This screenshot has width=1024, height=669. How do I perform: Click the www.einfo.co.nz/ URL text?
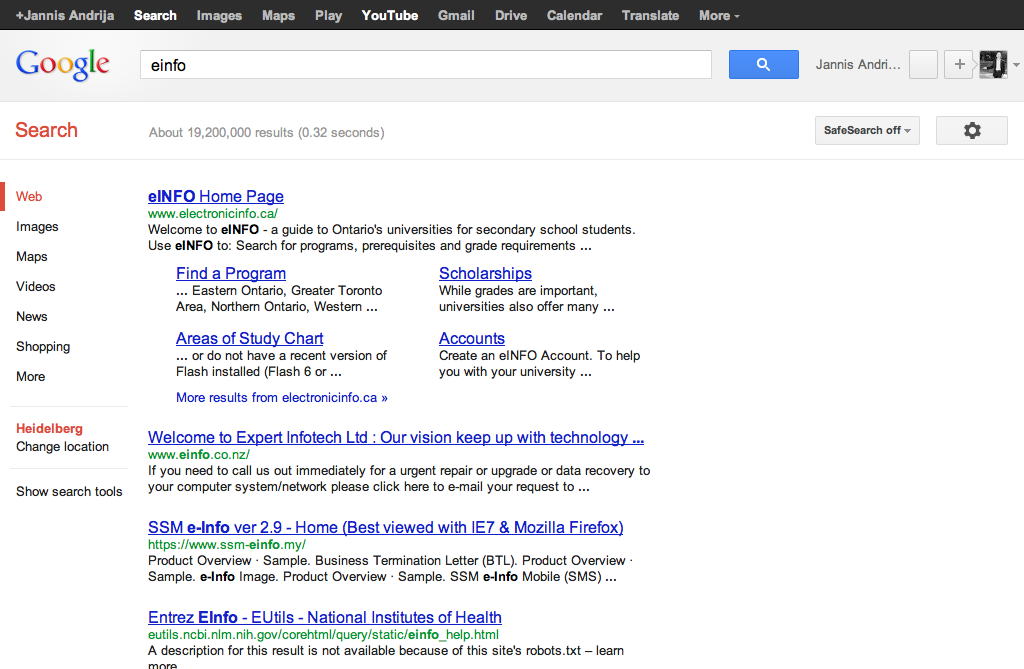point(199,454)
